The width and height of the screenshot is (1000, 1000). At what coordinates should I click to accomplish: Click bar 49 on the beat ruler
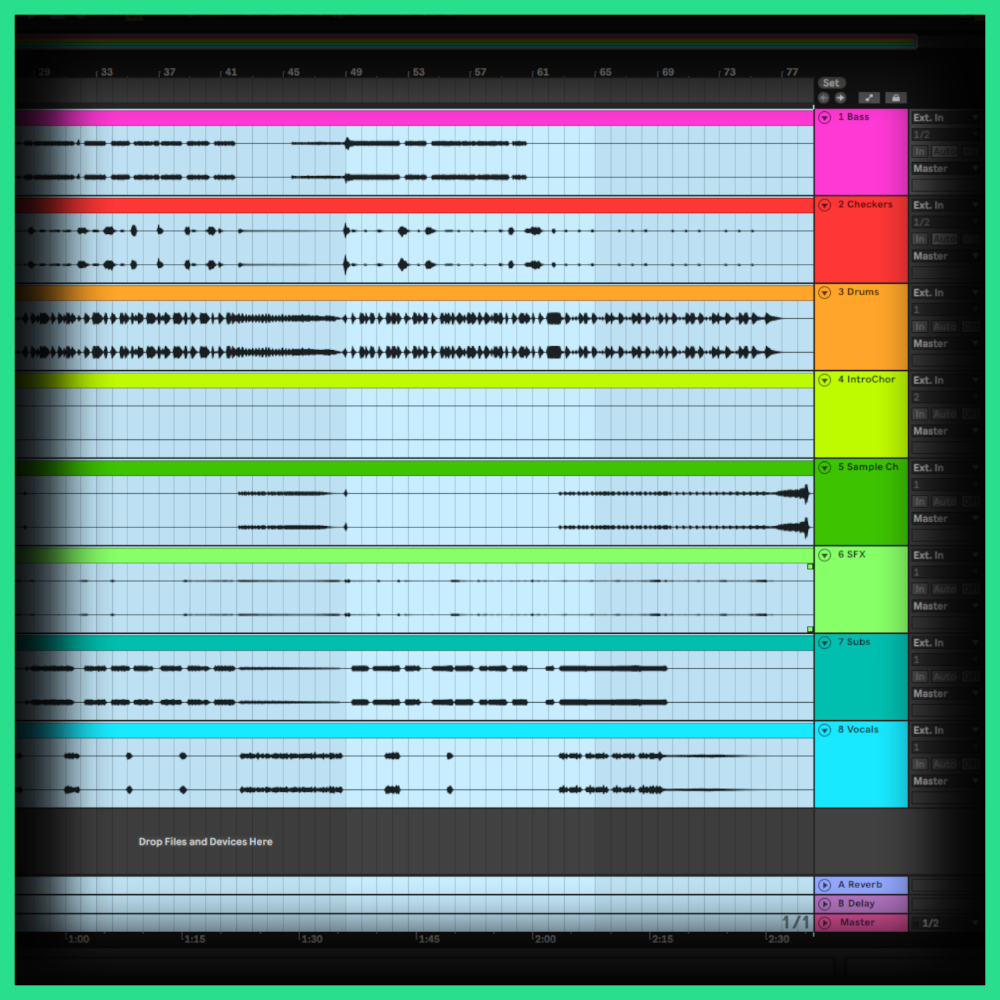point(355,72)
